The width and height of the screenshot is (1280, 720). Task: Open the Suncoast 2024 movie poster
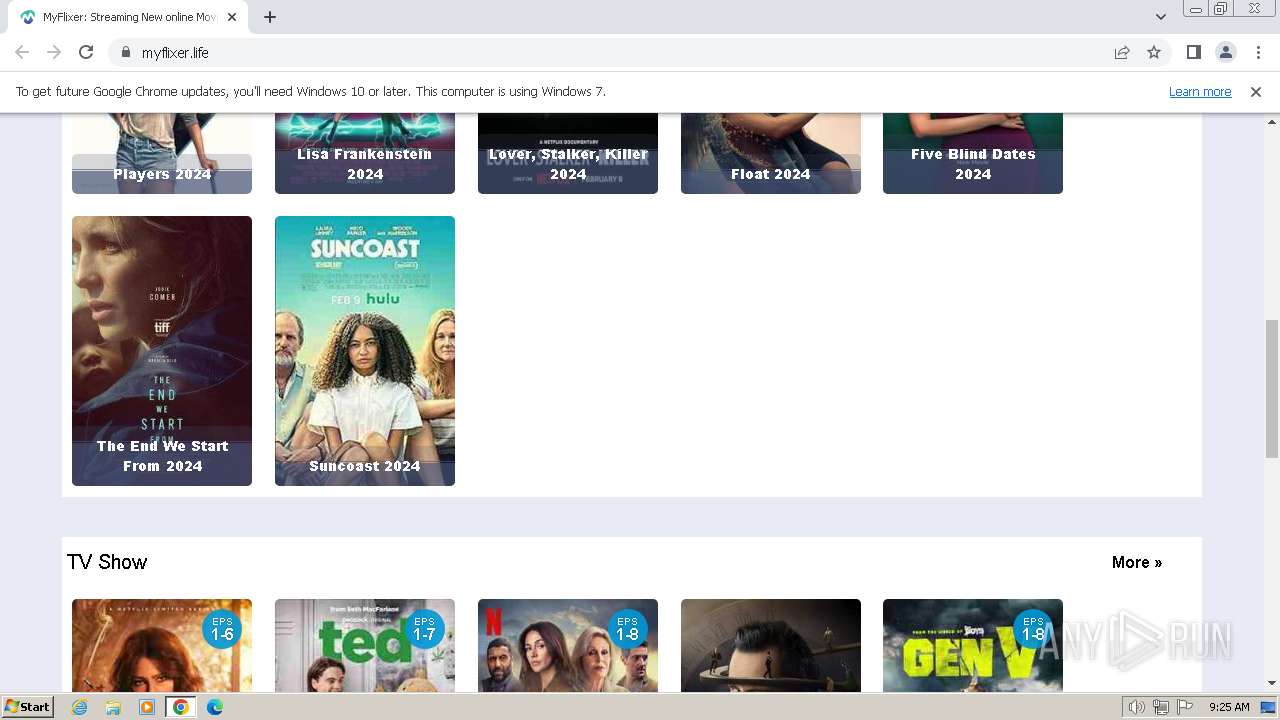(365, 351)
